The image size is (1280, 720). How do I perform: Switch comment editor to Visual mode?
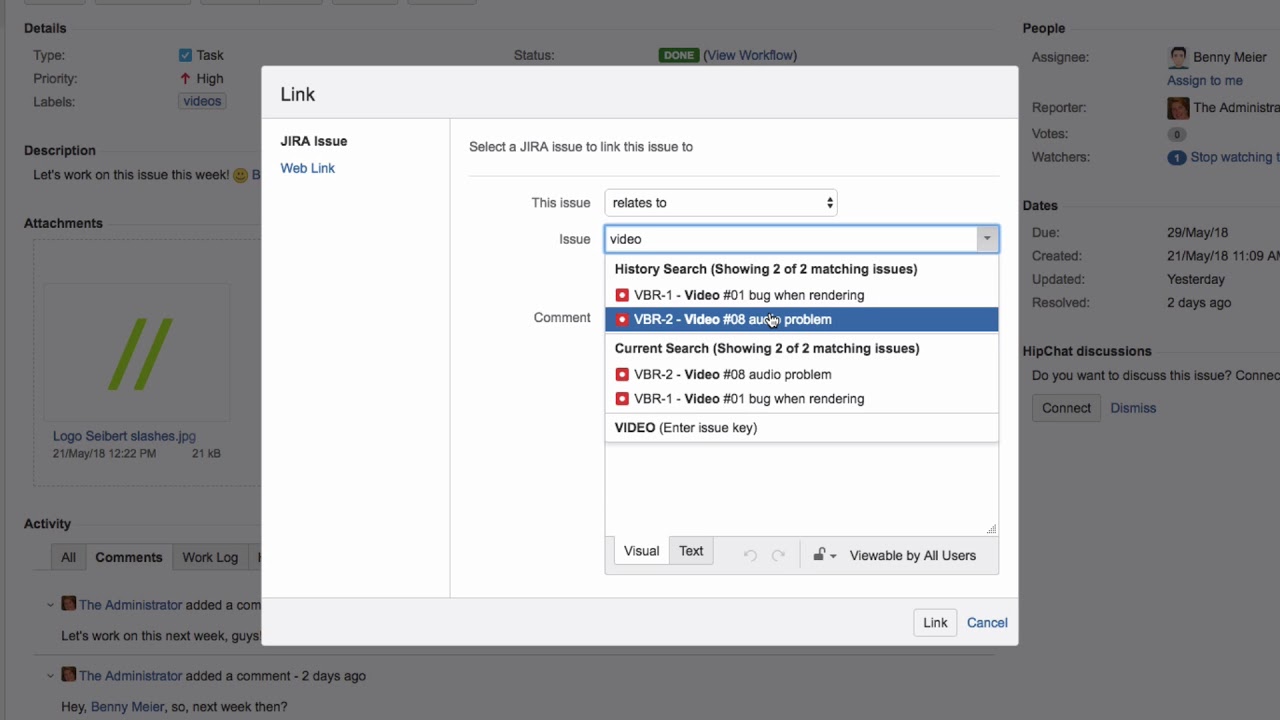point(641,551)
